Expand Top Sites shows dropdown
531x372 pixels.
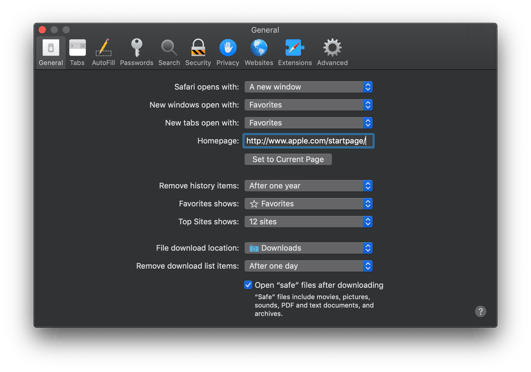click(309, 222)
